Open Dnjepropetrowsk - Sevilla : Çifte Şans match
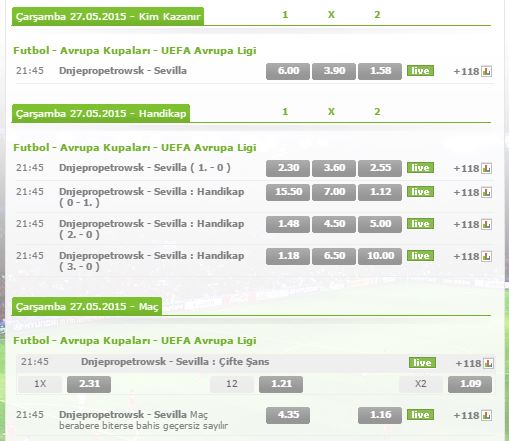This screenshot has width=509, height=441. [175, 362]
